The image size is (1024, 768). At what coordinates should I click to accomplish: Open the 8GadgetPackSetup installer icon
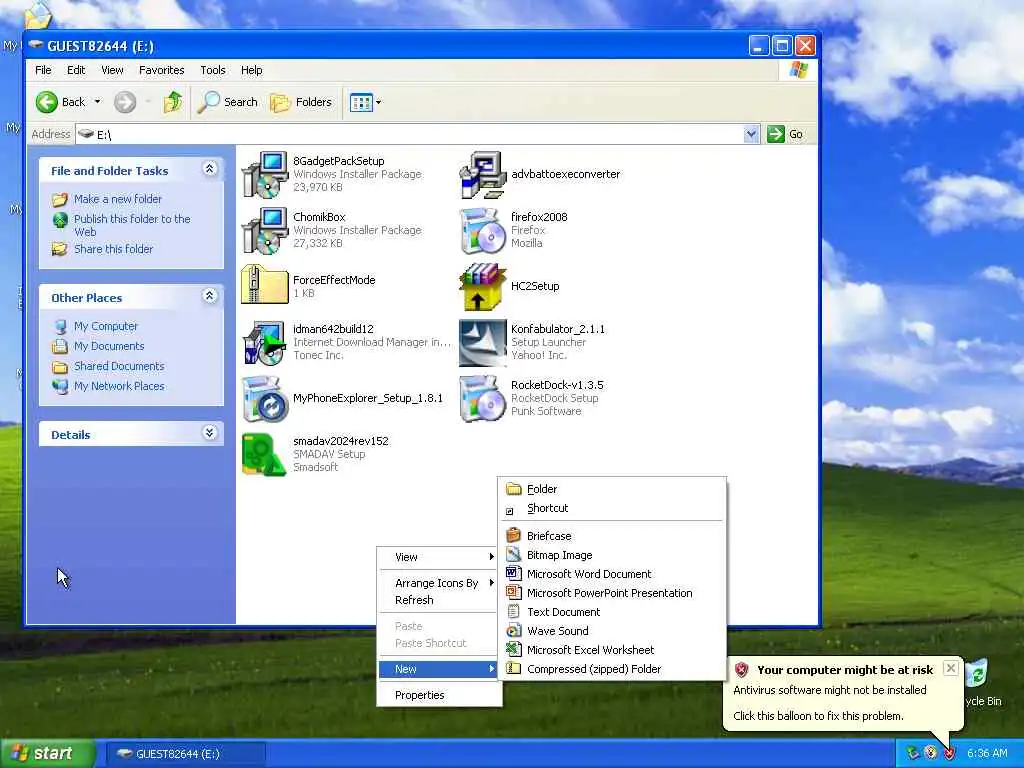(265, 174)
